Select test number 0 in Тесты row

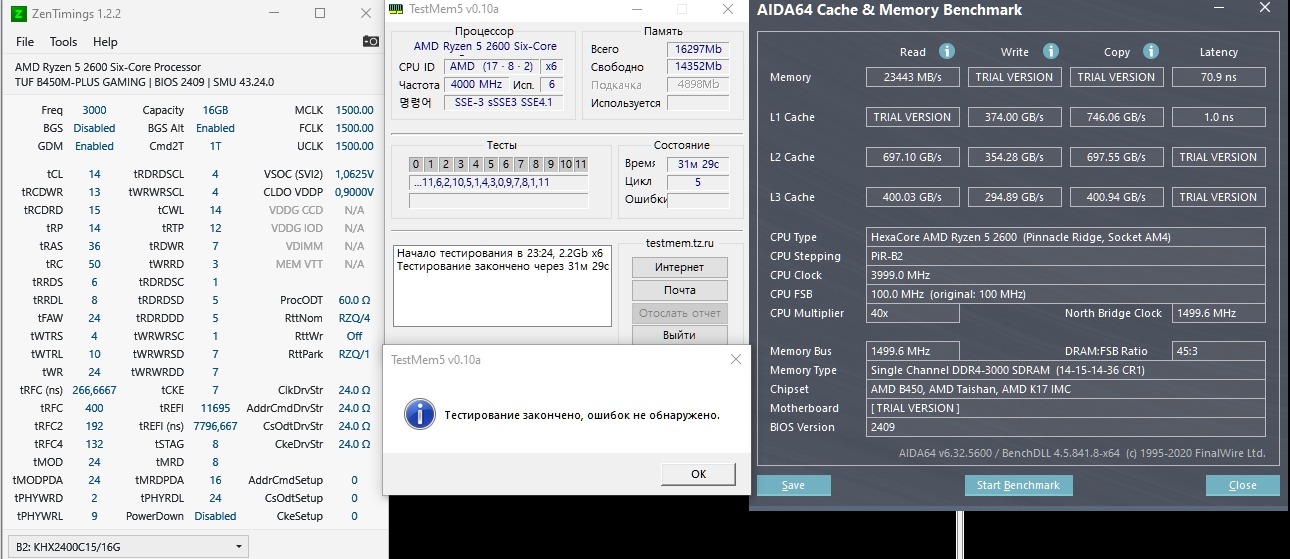[x=415, y=164]
